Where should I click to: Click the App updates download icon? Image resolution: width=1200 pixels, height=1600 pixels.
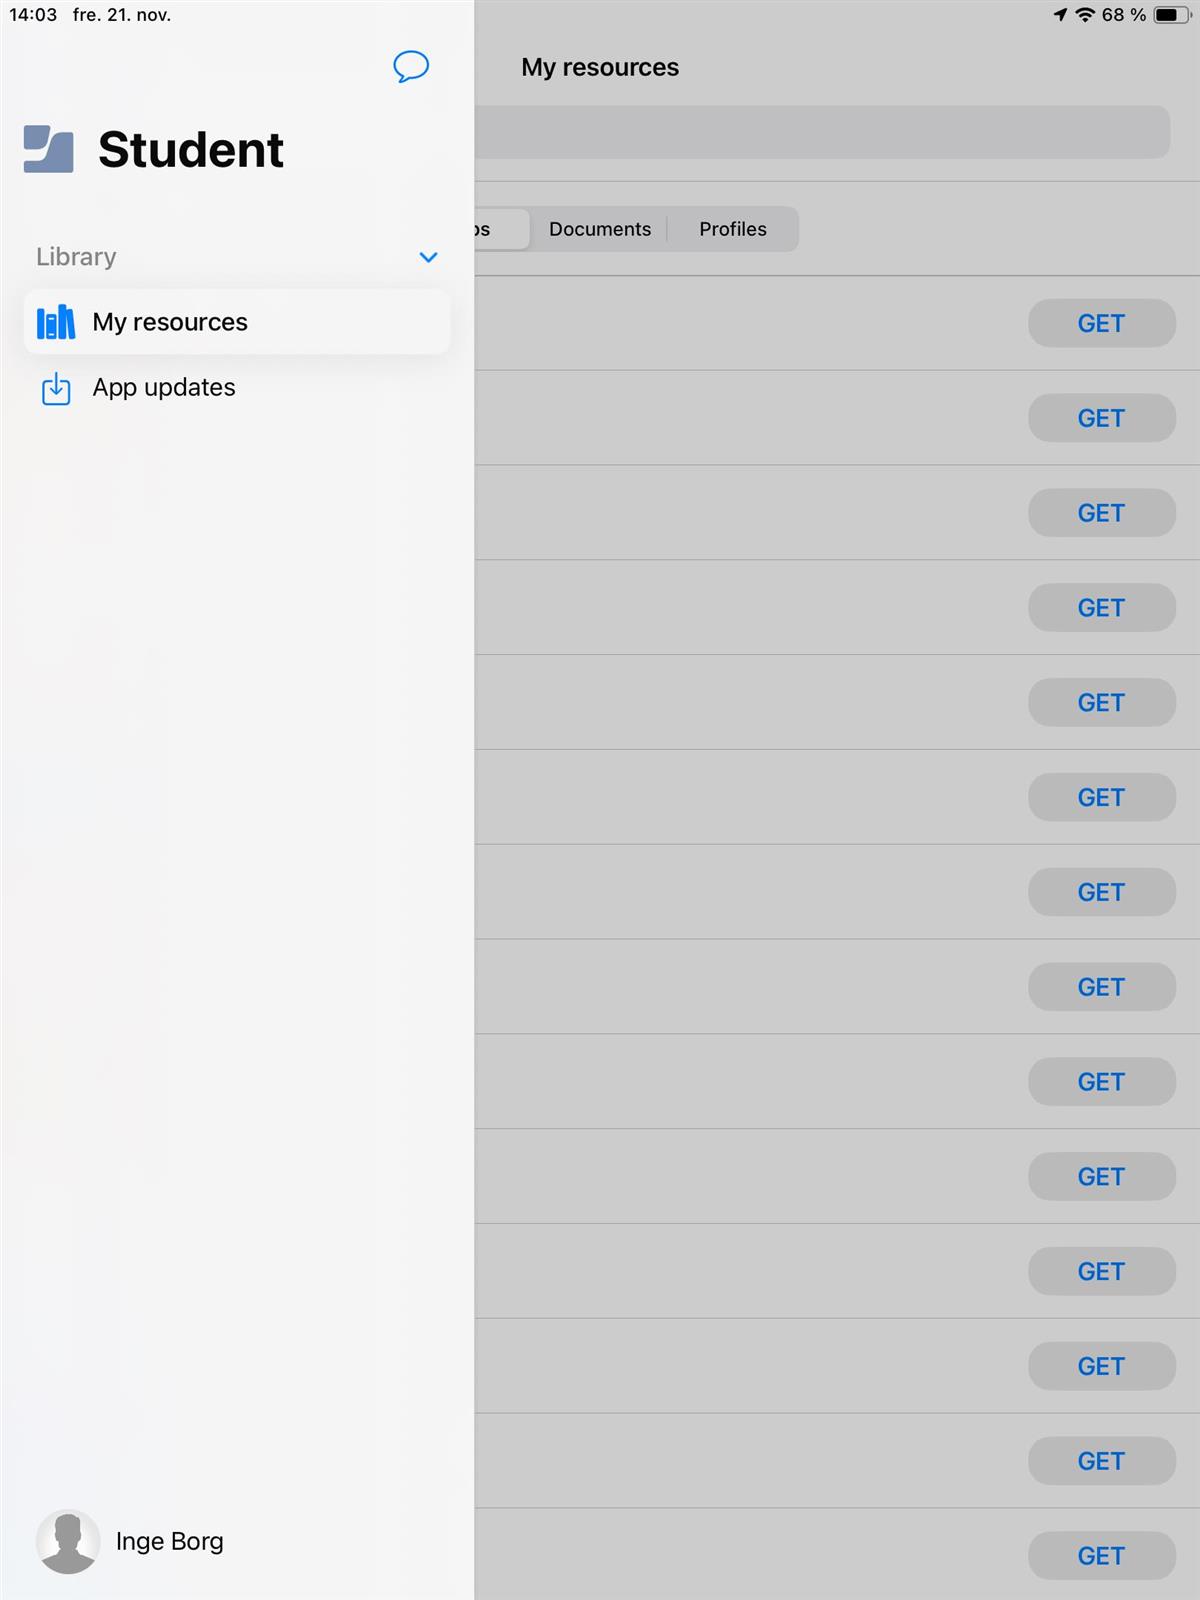[56, 388]
